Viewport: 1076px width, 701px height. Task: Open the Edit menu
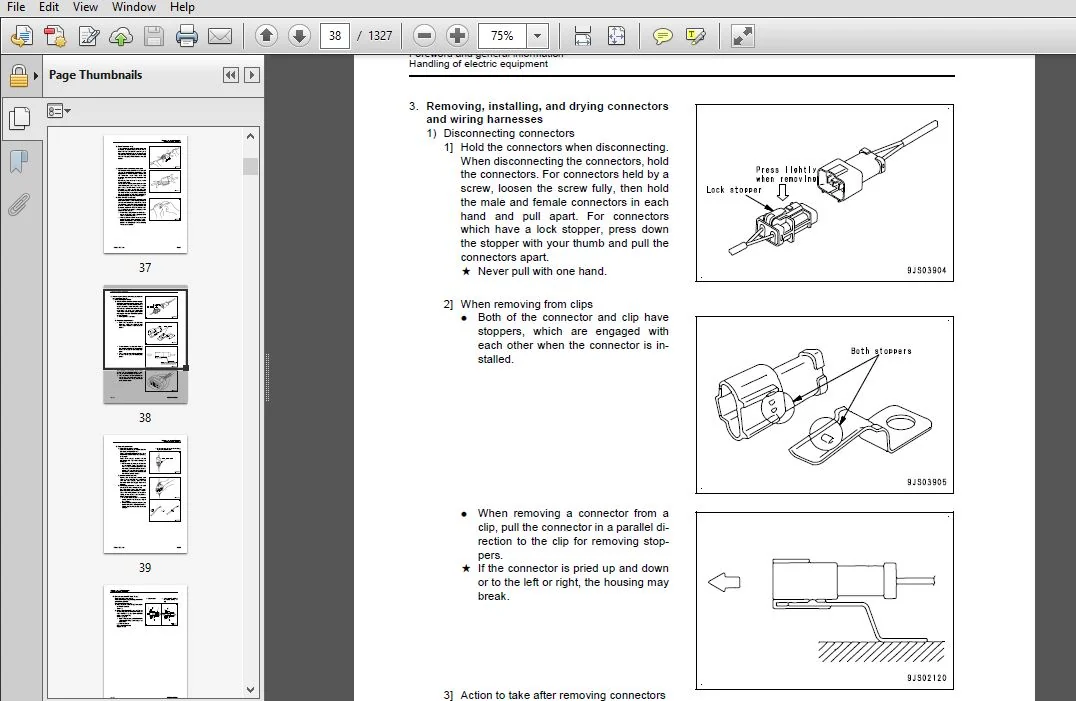pos(48,7)
